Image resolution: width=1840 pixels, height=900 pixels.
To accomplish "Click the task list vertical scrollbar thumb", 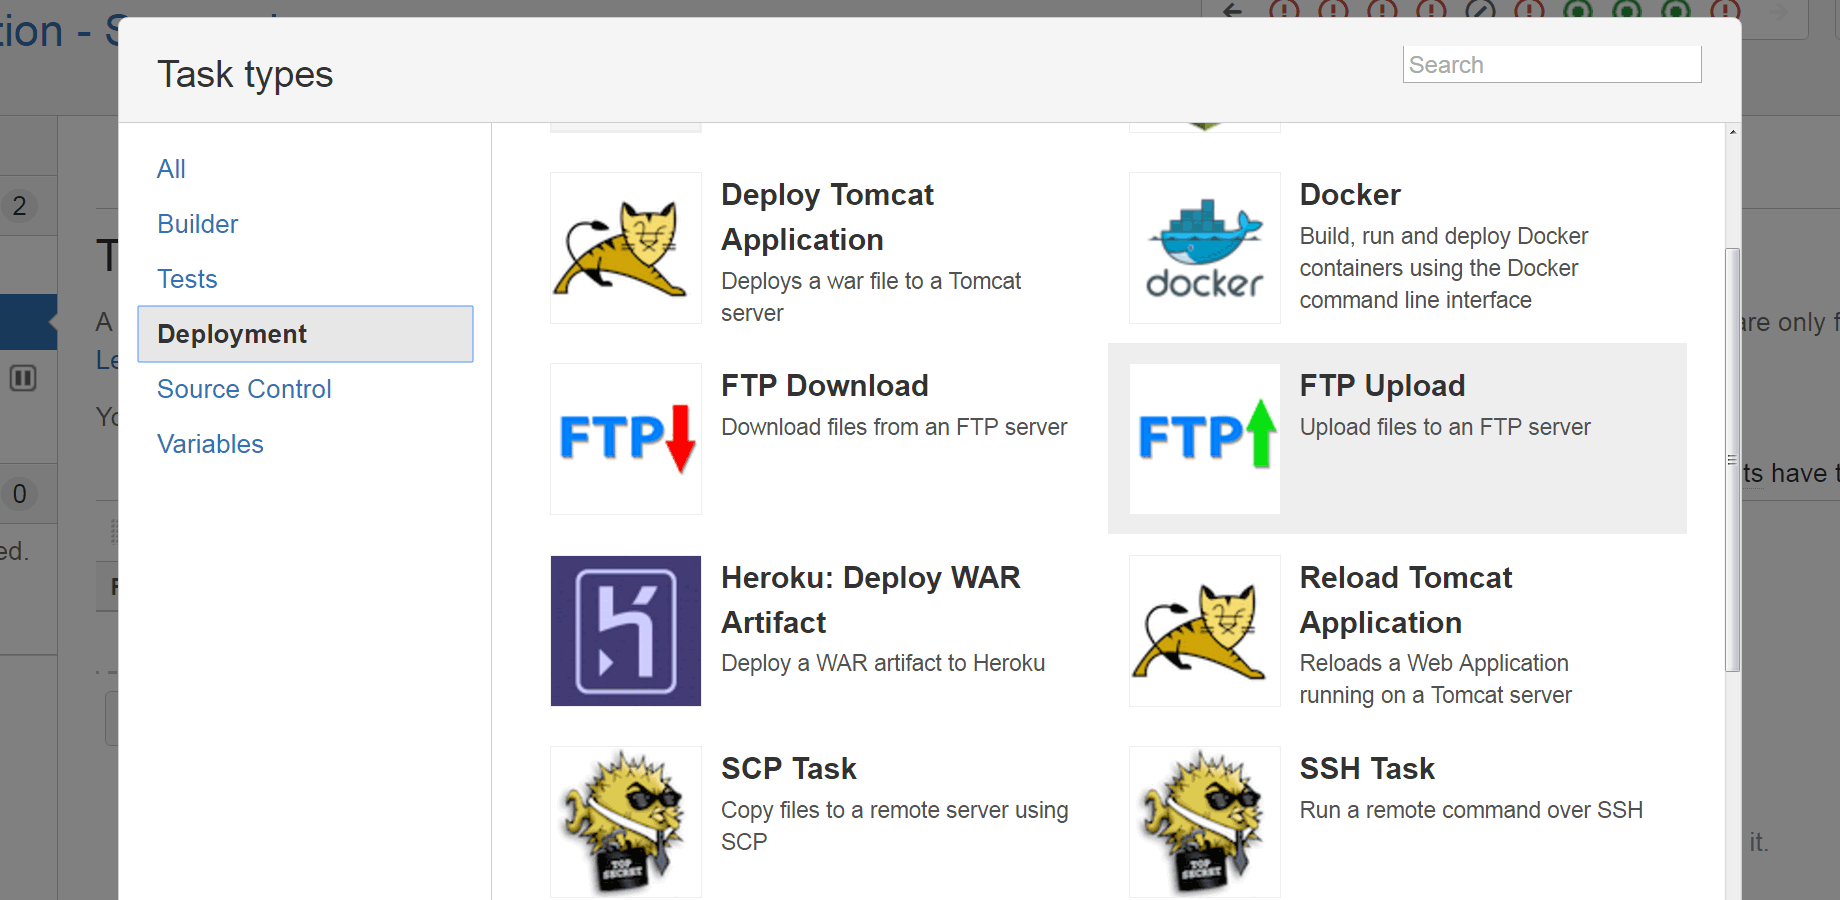I will (1733, 460).
